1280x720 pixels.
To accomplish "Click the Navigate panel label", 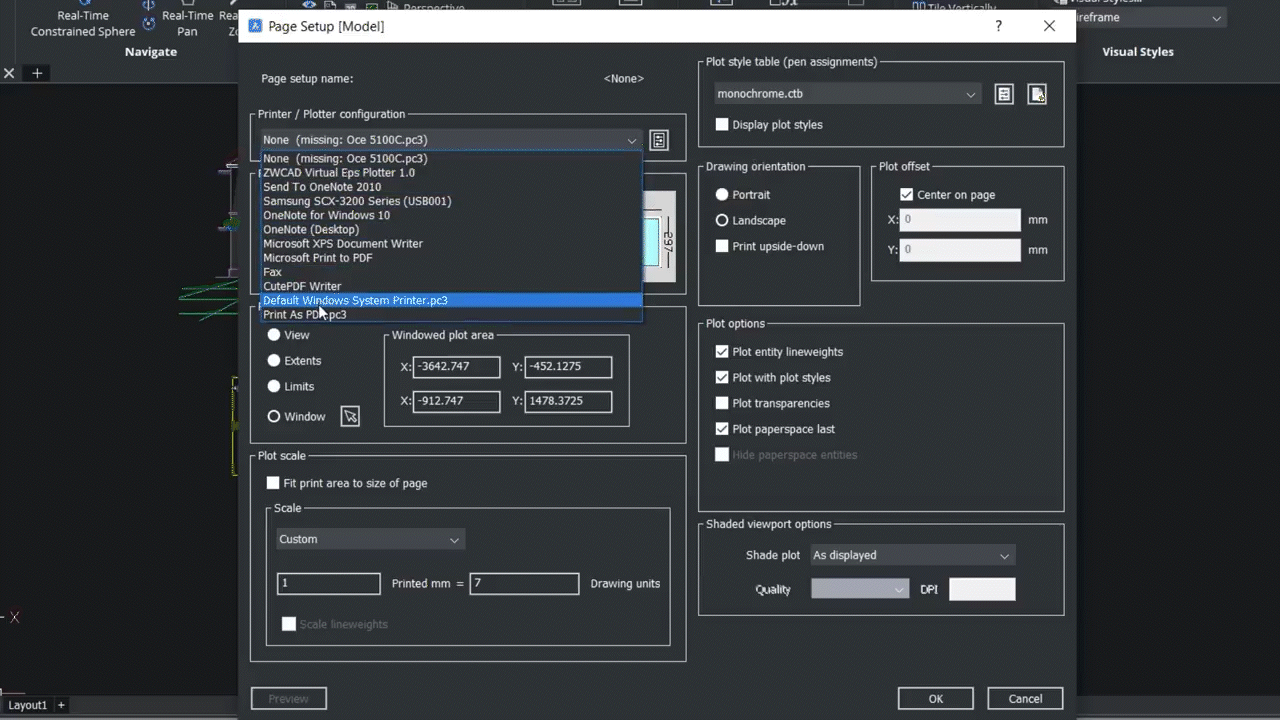I will pyautogui.click(x=151, y=52).
